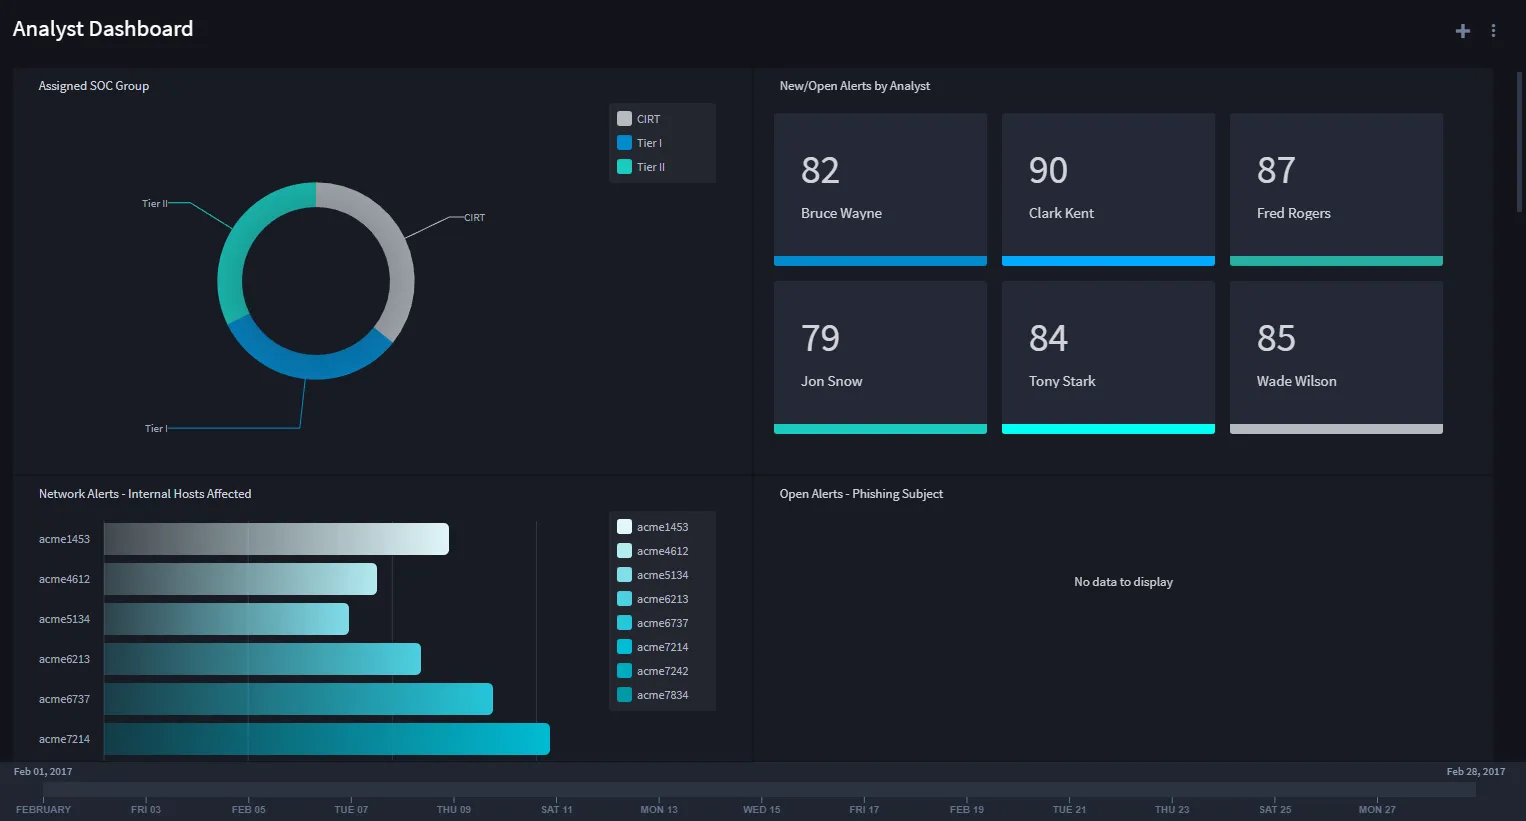Click the Wade Wilson analyst name
The height and width of the screenshot is (821, 1526).
pyautogui.click(x=1296, y=381)
